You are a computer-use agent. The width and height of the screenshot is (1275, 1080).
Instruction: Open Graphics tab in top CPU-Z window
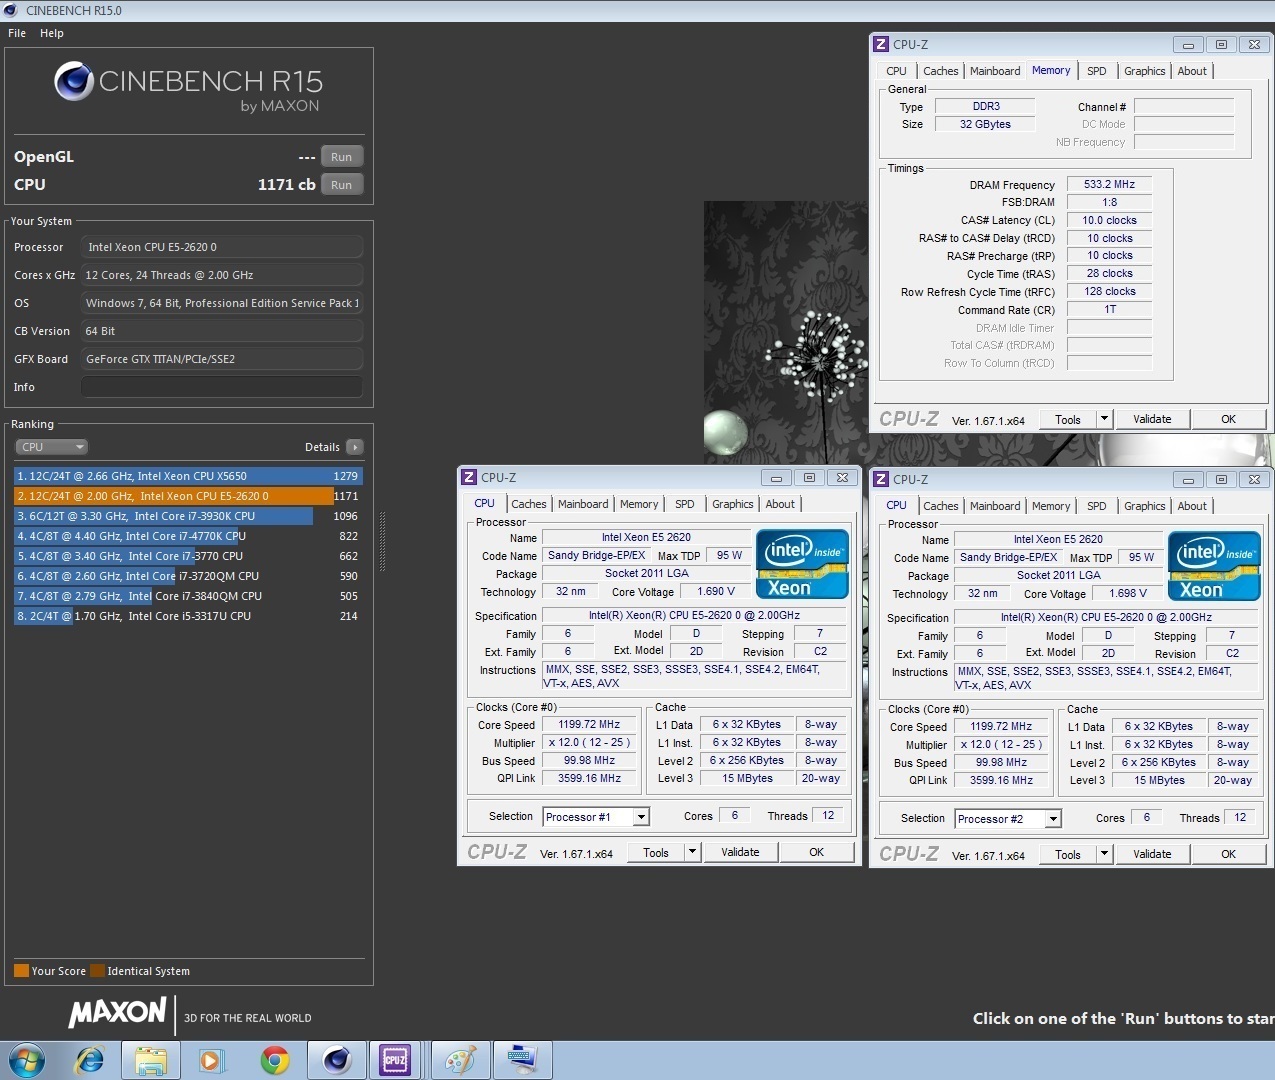pos(1144,71)
